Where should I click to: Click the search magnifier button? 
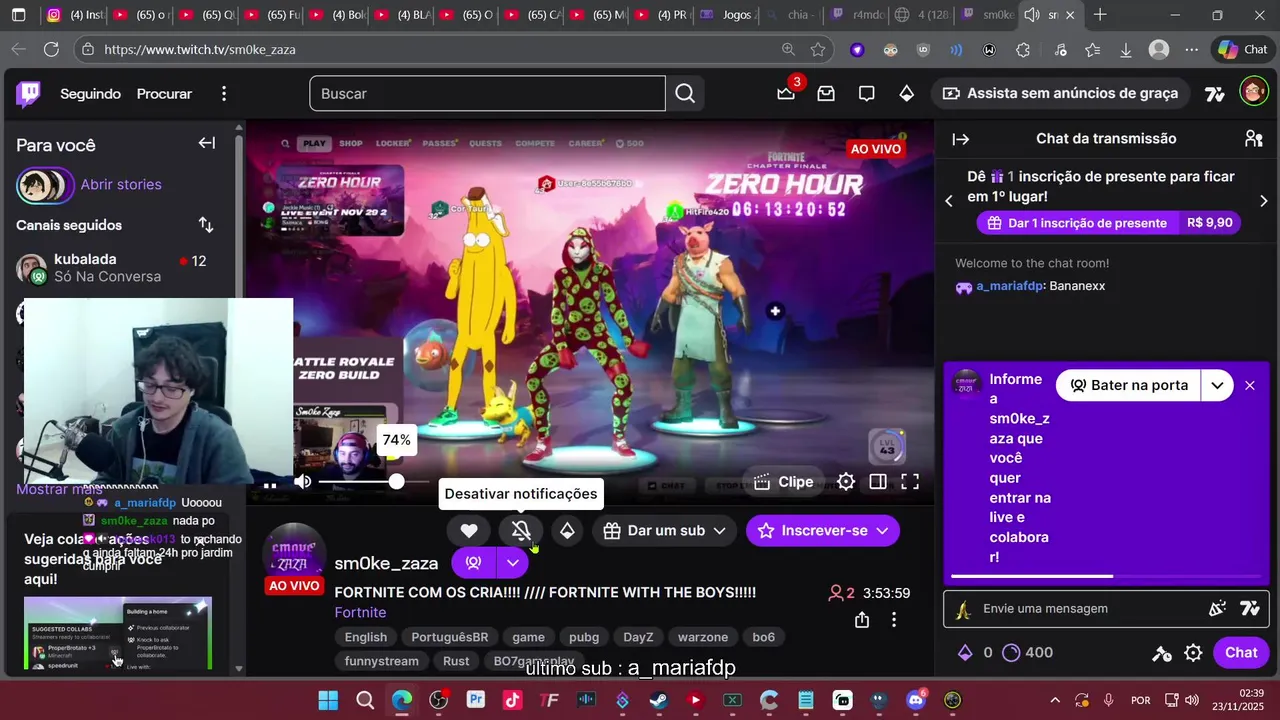point(685,93)
